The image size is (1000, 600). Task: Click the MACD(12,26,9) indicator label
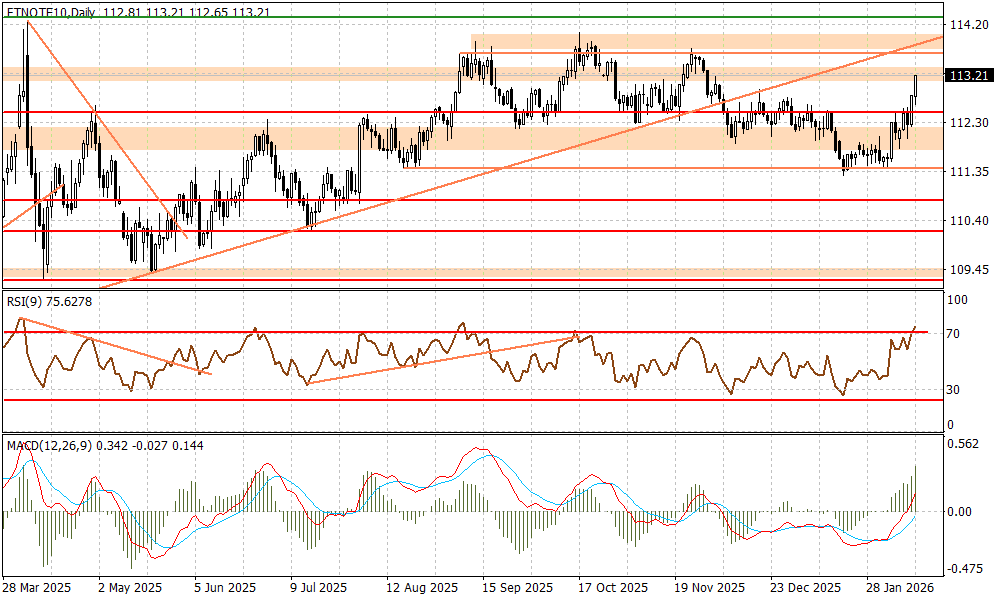50,445
